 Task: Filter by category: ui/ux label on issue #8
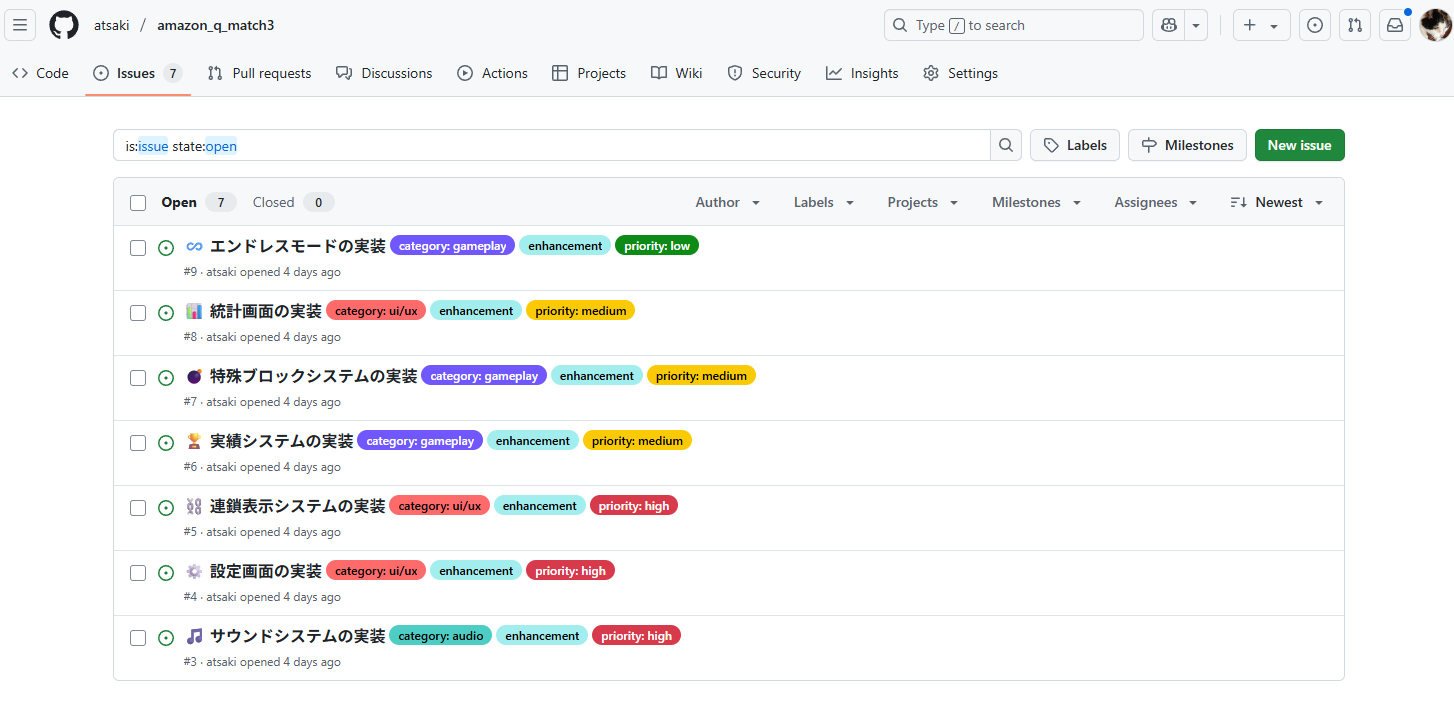point(376,310)
